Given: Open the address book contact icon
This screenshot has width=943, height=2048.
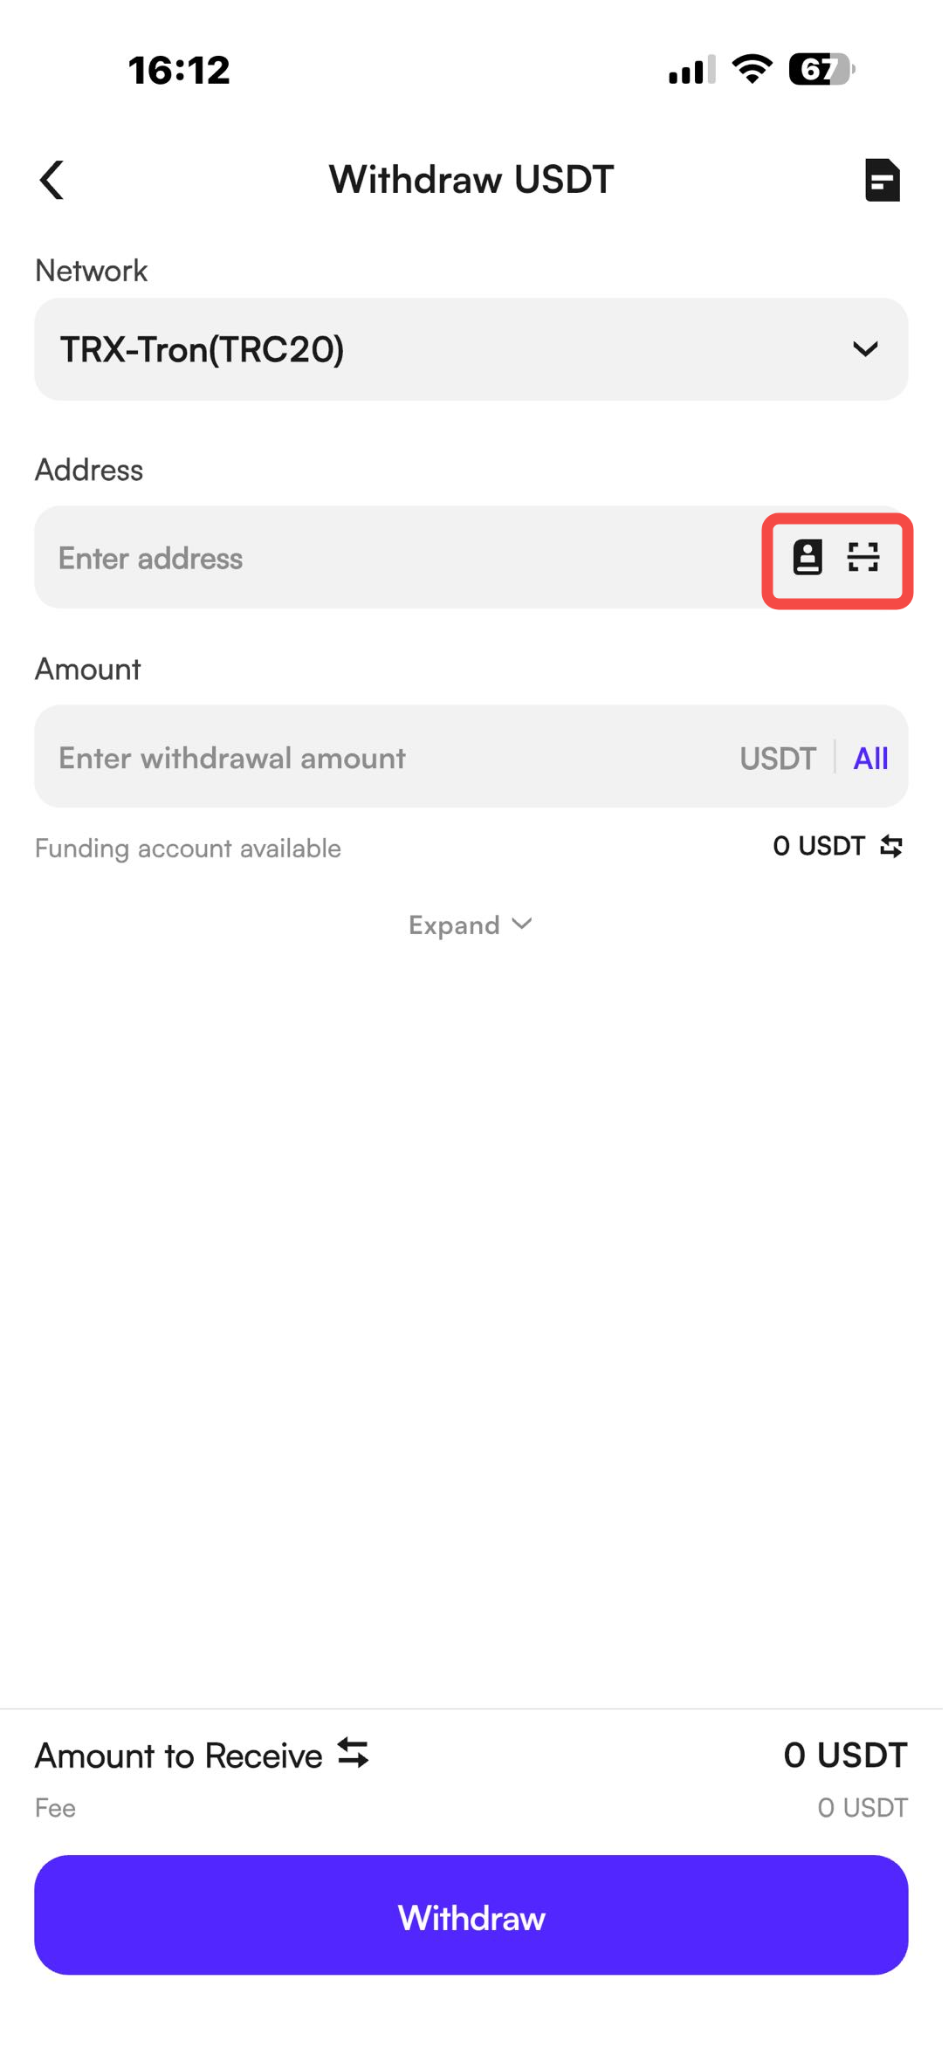Looking at the screenshot, I should point(807,557).
